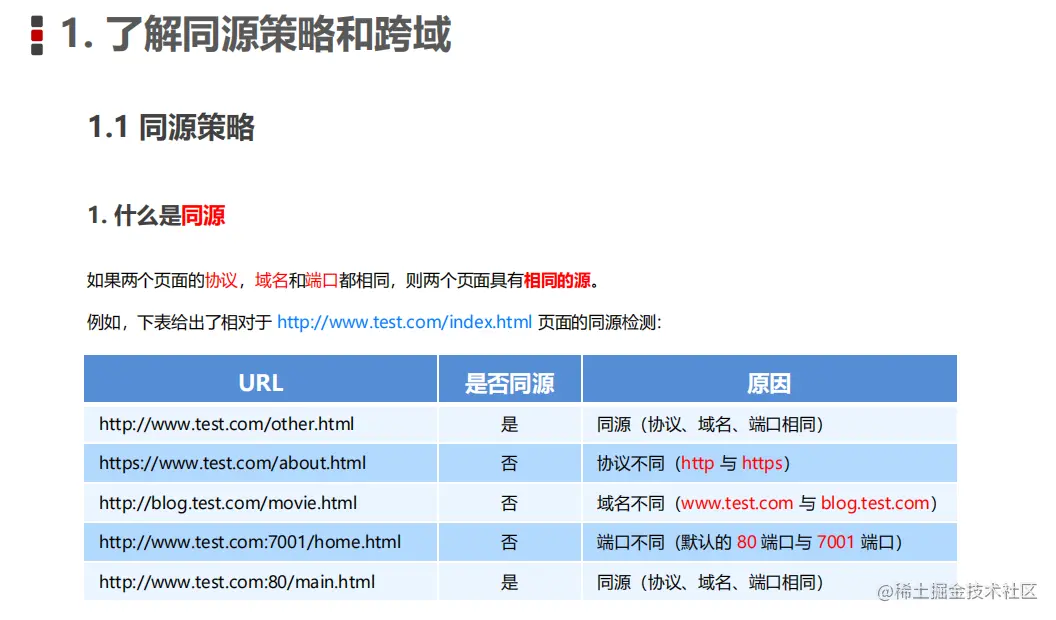Image resolution: width=1056 pixels, height=620 pixels.
Task: Select the red word "端口" in the paragraph
Action: point(322,280)
